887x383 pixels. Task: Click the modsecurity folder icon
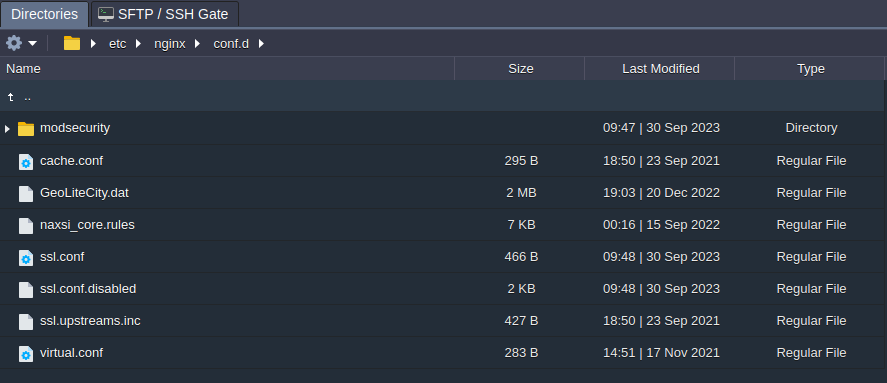click(26, 128)
